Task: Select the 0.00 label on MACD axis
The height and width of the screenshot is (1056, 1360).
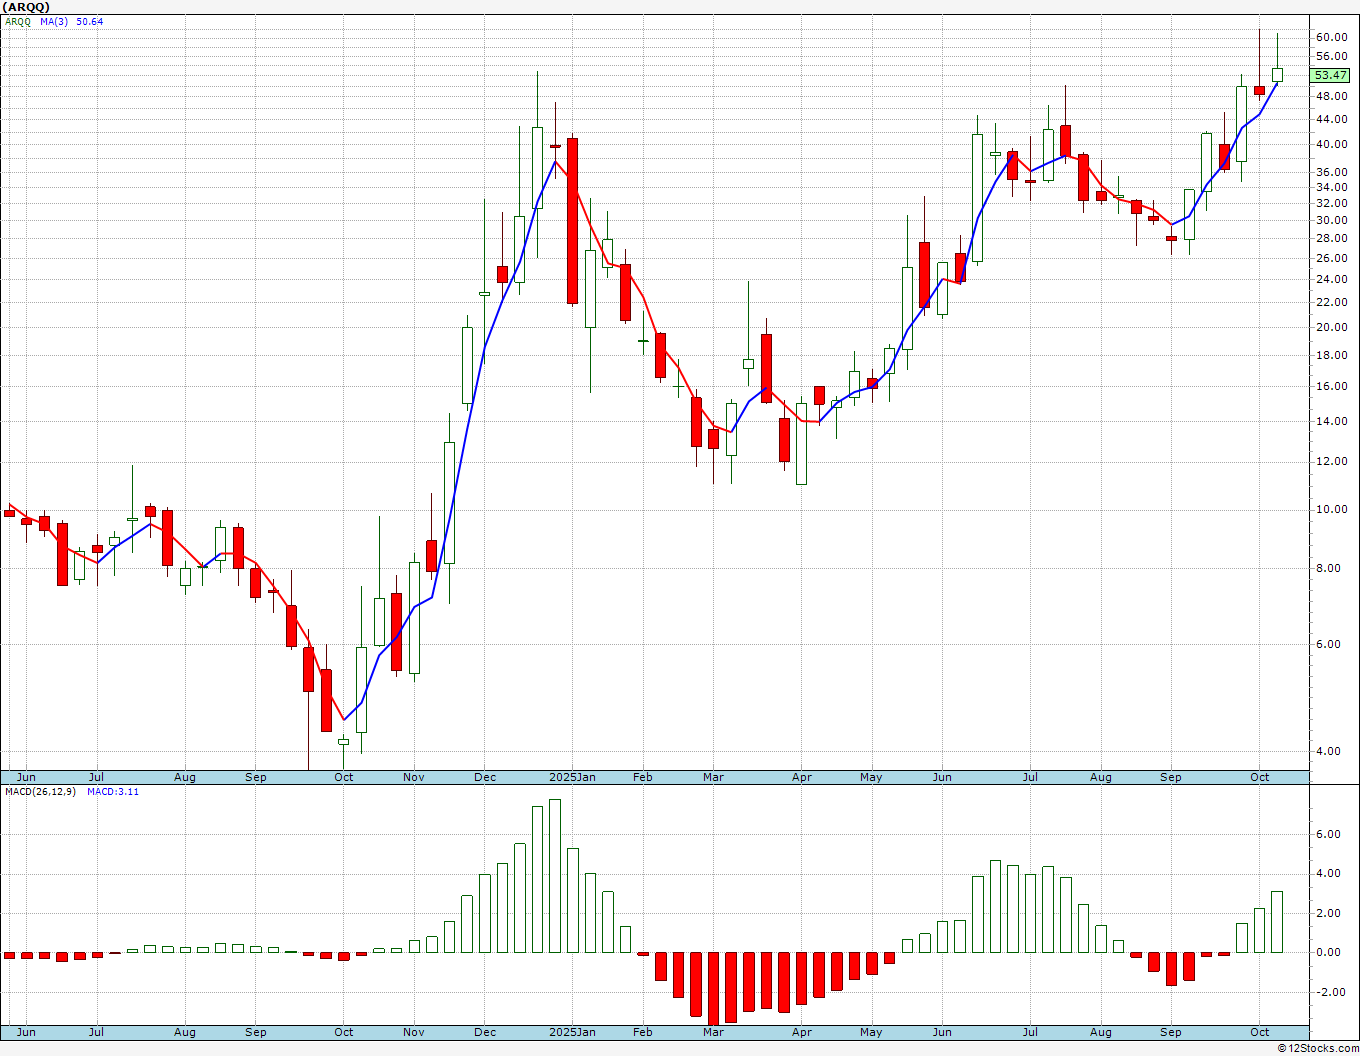Action: pos(1328,952)
